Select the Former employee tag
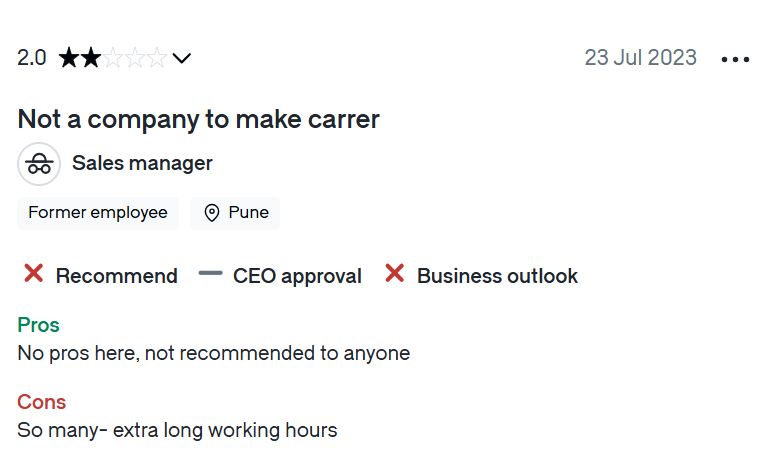Screen dimensions: 781x459 (x=98, y=213)
